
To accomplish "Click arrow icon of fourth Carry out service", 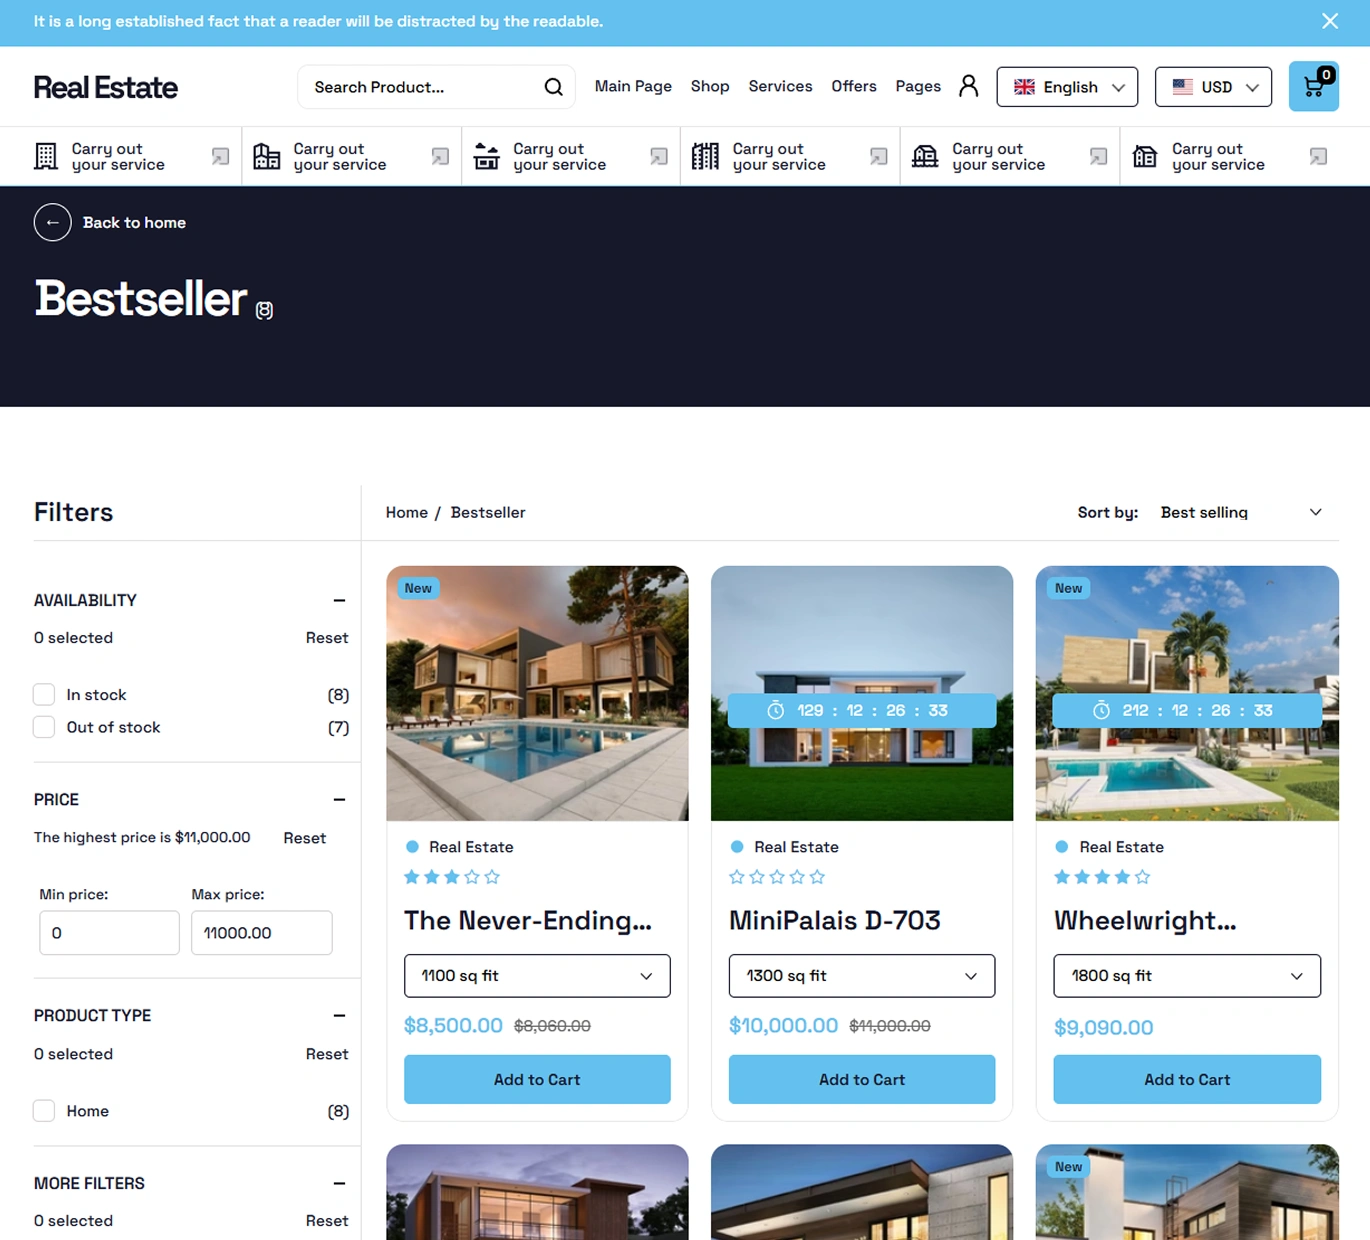I will (879, 156).
